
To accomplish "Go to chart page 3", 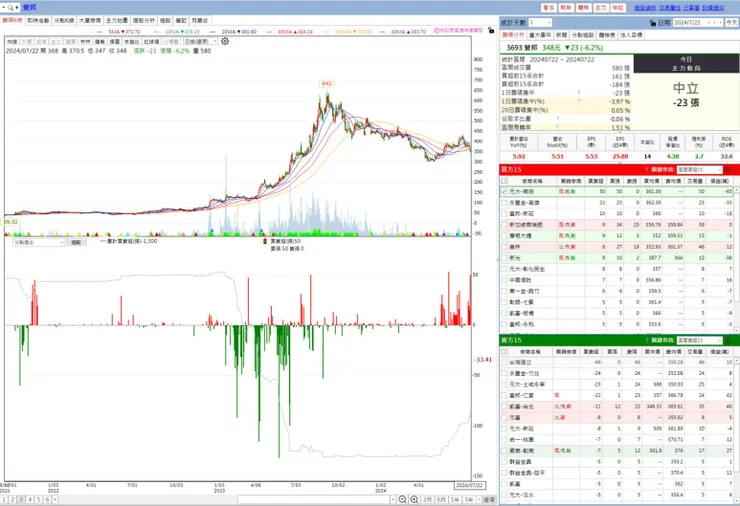I will click(x=21, y=499).
